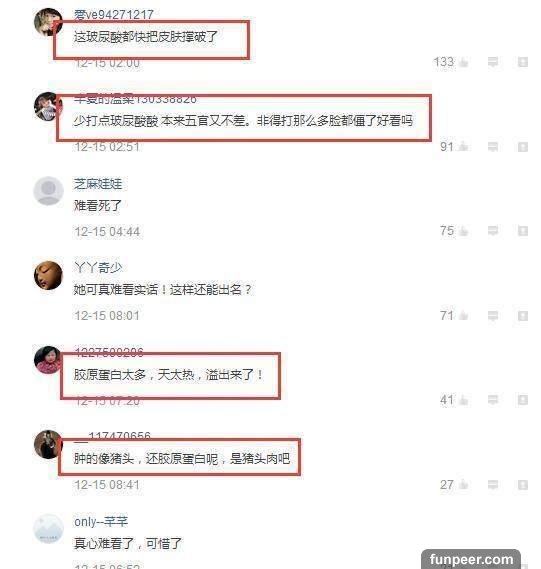
Task: Like the comment with 91 likes
Action: coord(463,147)
